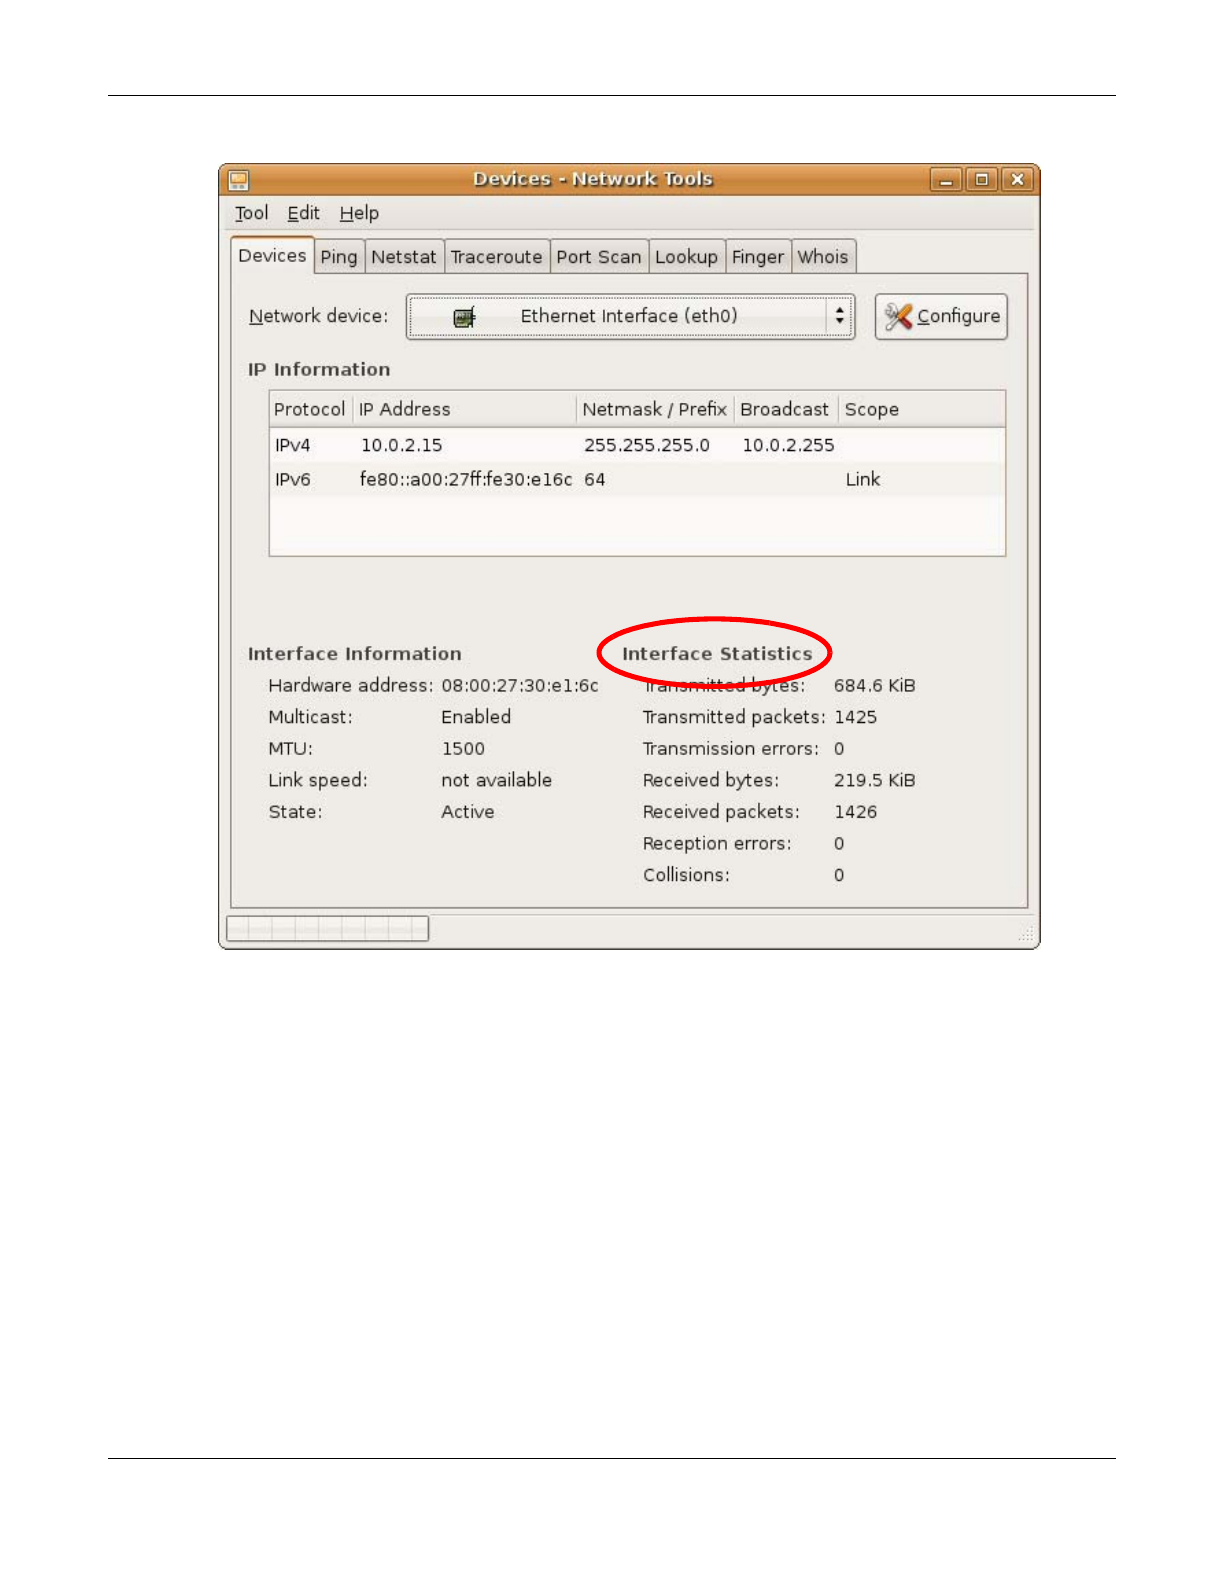Click the progress bar in the status area
The width and height of the screenshot is (1224, 1584).
pyautogui.click(x=327, y=929)
